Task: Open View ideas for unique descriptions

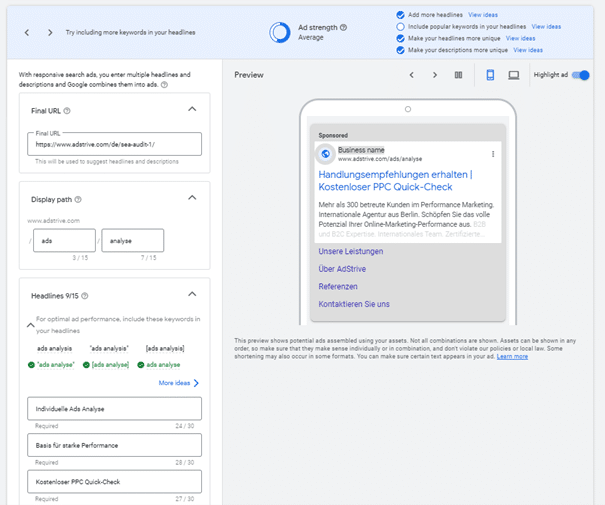Action: click(528, 50)
